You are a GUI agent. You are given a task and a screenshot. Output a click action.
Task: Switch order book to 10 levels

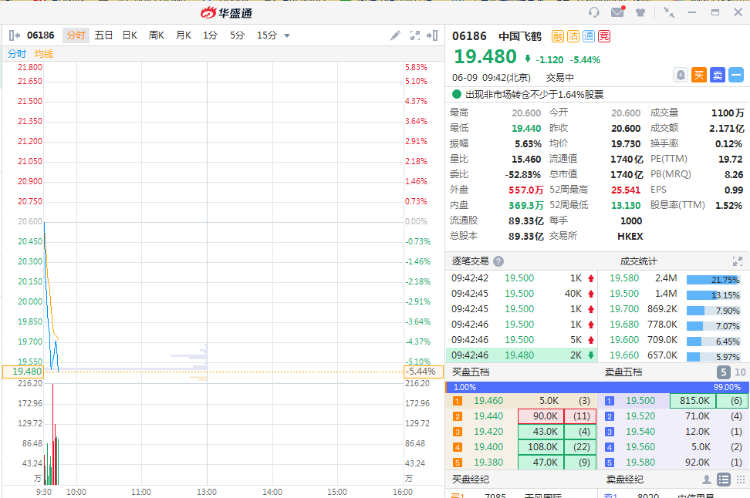[x=739, y=373]
